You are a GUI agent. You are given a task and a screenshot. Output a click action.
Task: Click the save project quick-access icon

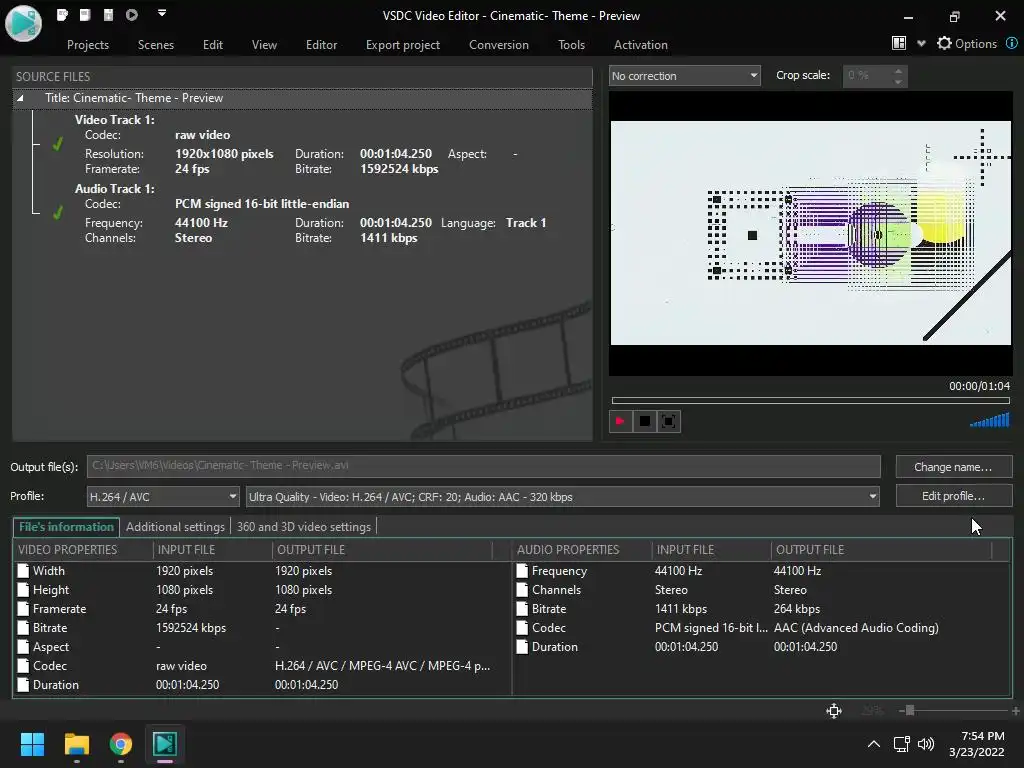coord(108,14)
